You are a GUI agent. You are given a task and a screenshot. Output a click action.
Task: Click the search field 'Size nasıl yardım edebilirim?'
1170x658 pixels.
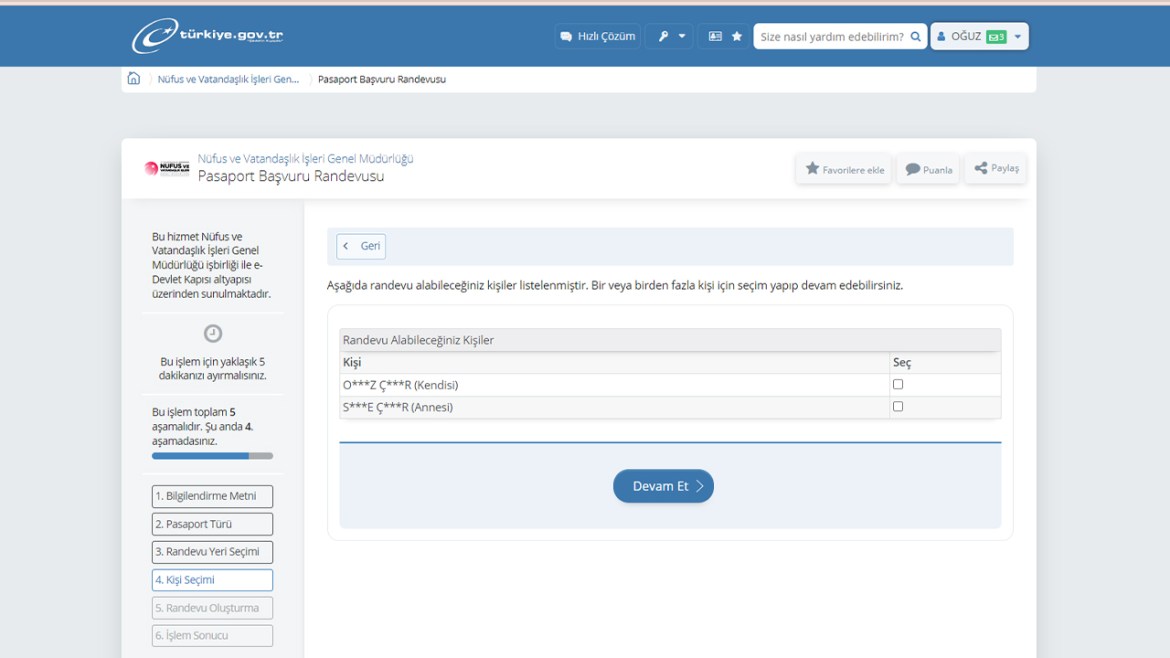[x=830, y=37]
